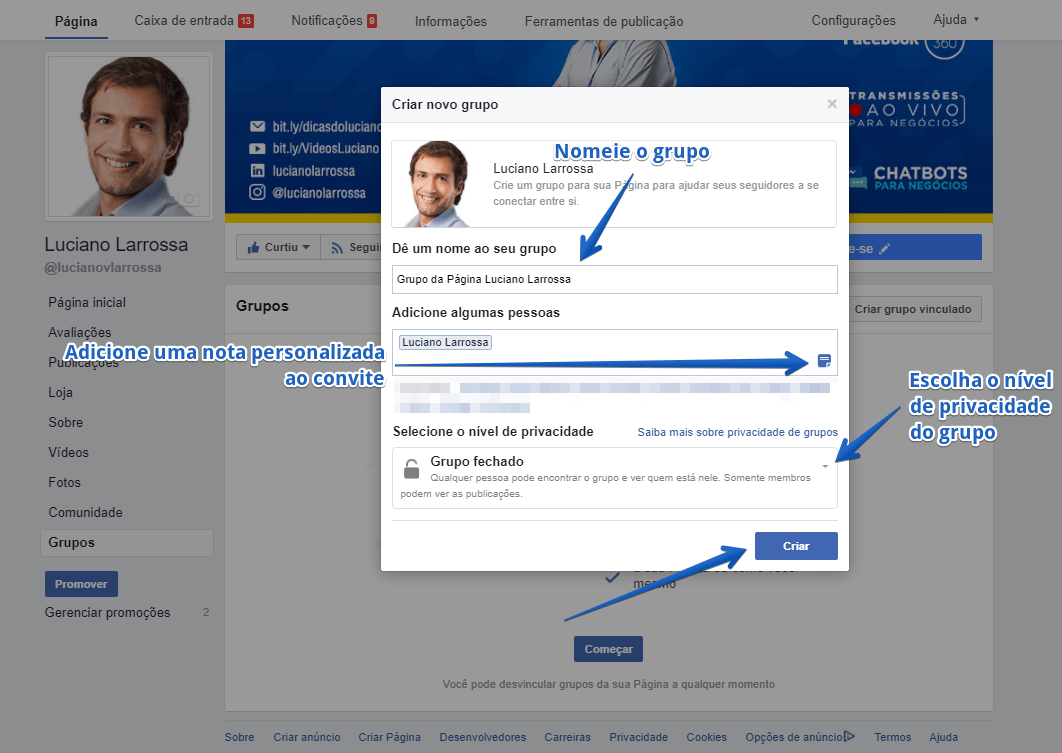Open the Sobre footer link
The width and height of the screenshot is (1062, 753).
240,737
